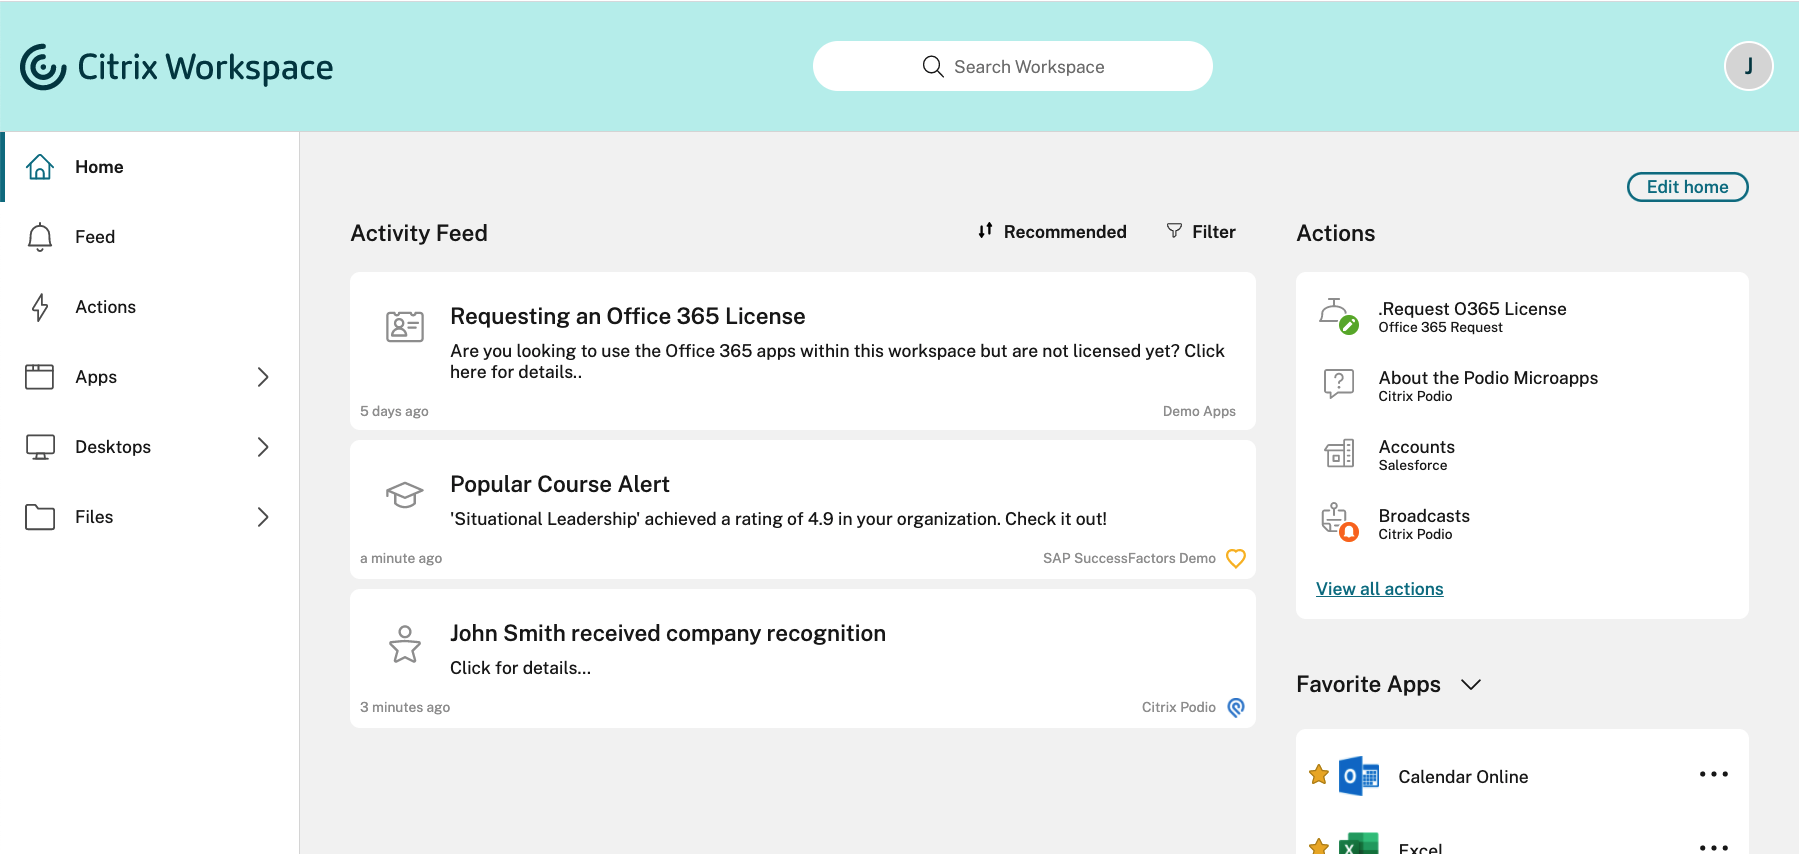Viewport: 1799px width, 854px height.
Task: Click the Actions lightning bolt icon
Action: 40,307
